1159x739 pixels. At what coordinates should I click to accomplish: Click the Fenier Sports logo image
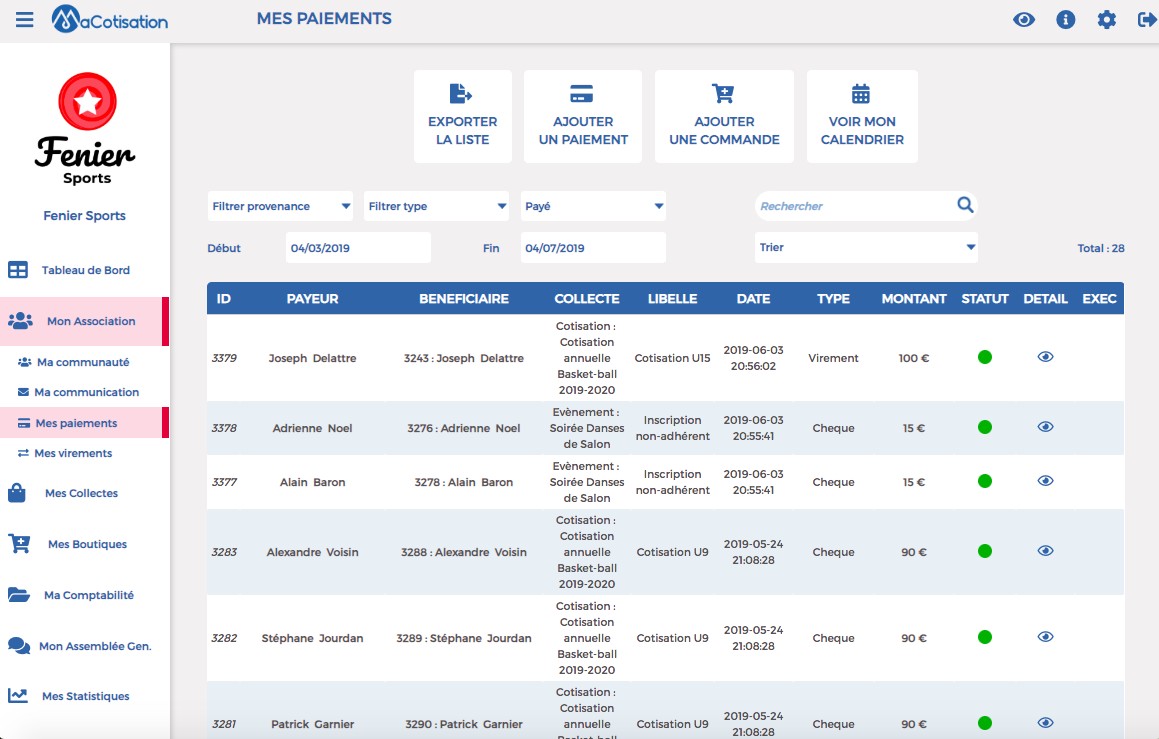(x=85, y=129)
